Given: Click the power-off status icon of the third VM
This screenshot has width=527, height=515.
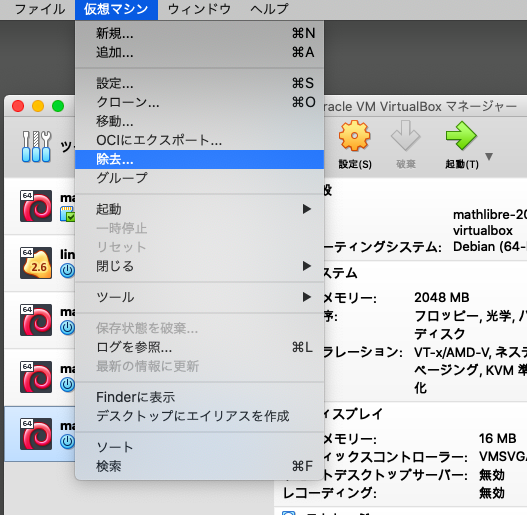Looking at the screenshot, I should [67, 328].
